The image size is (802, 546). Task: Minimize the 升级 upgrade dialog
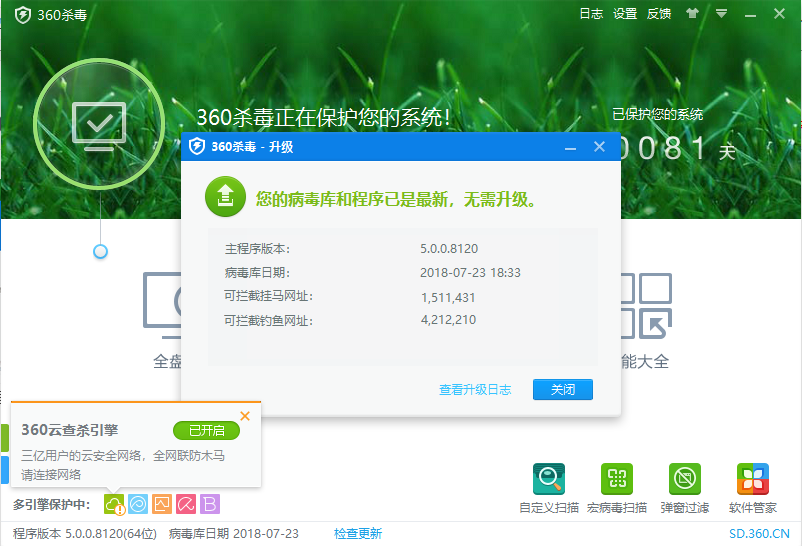point(570,148)
